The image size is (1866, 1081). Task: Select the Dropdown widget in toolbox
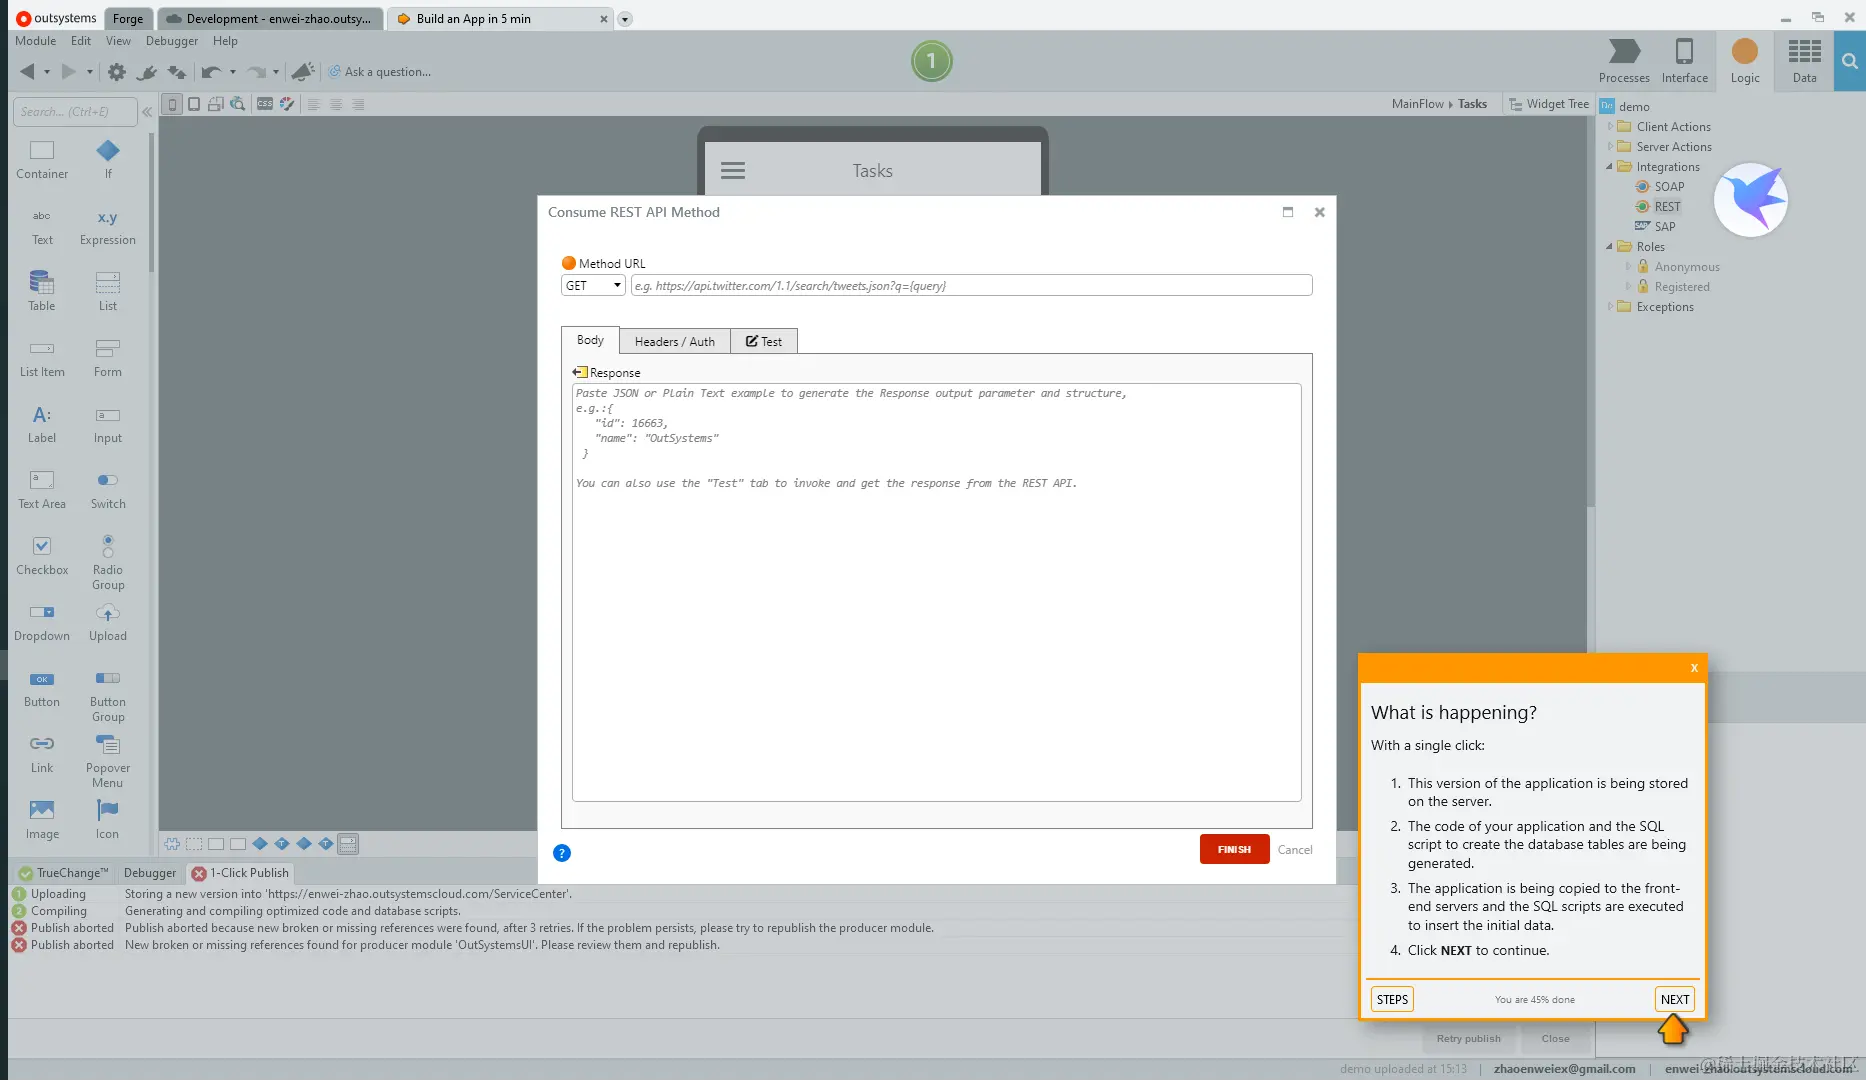(42, 622)
